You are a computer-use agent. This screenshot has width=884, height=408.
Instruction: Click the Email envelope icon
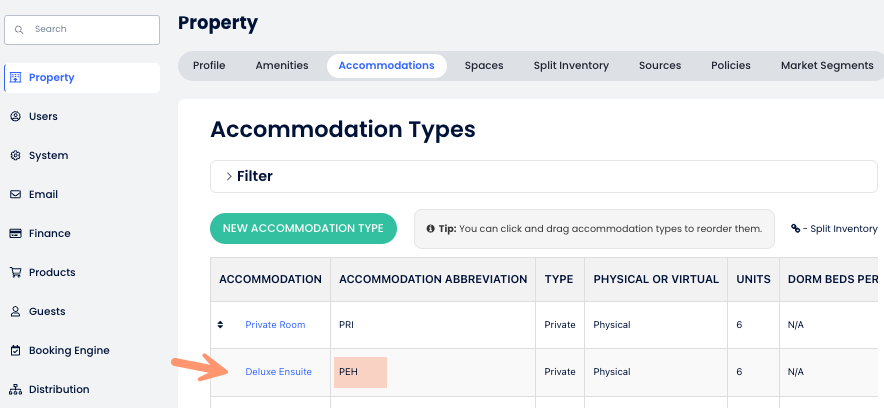[16, 195]
